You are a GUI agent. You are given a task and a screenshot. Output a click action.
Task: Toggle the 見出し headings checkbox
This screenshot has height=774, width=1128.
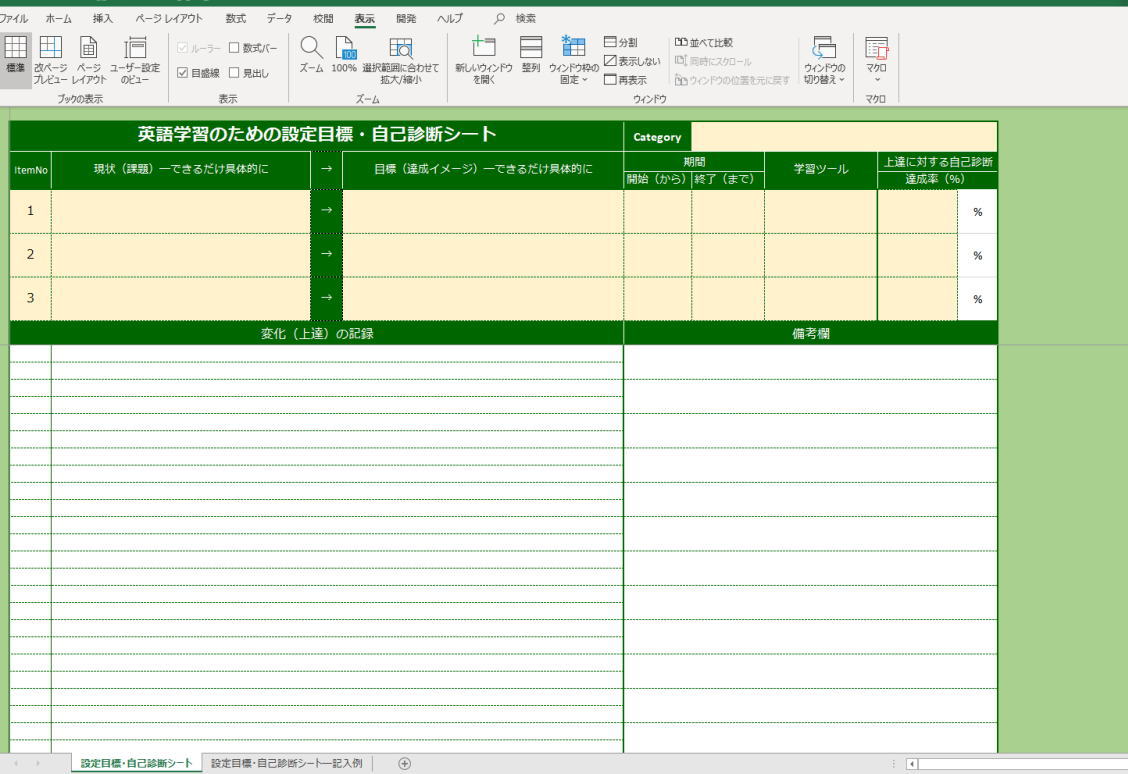click(x=234, y=73)
